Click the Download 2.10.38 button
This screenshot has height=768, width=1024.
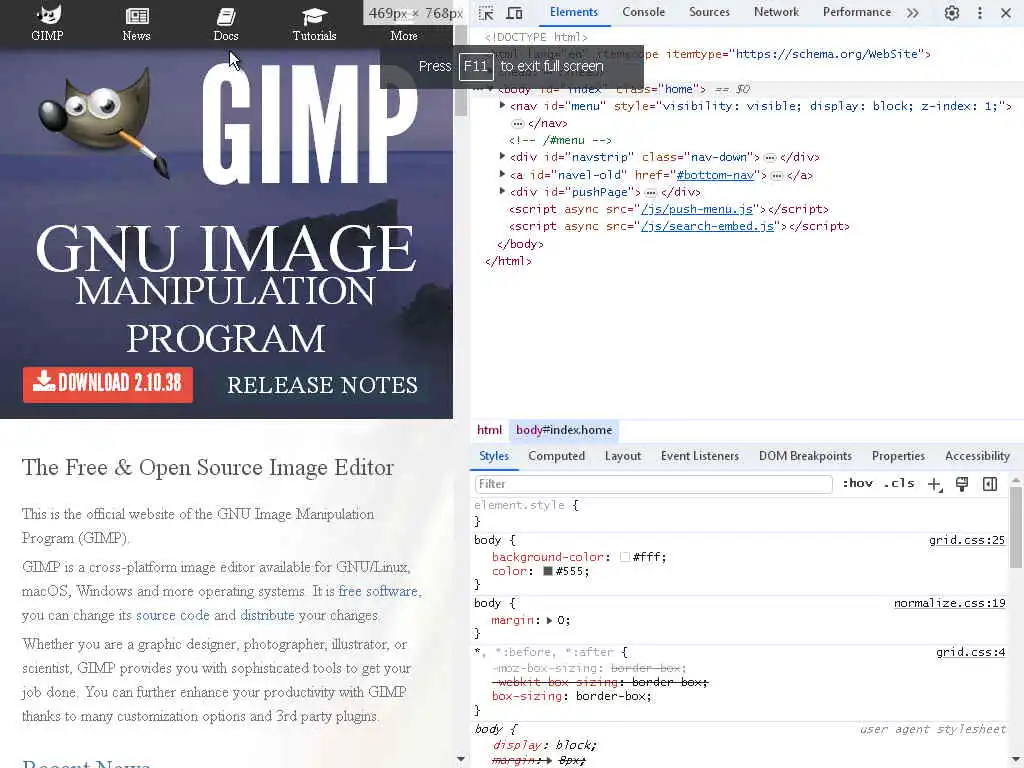pos(108,385)
